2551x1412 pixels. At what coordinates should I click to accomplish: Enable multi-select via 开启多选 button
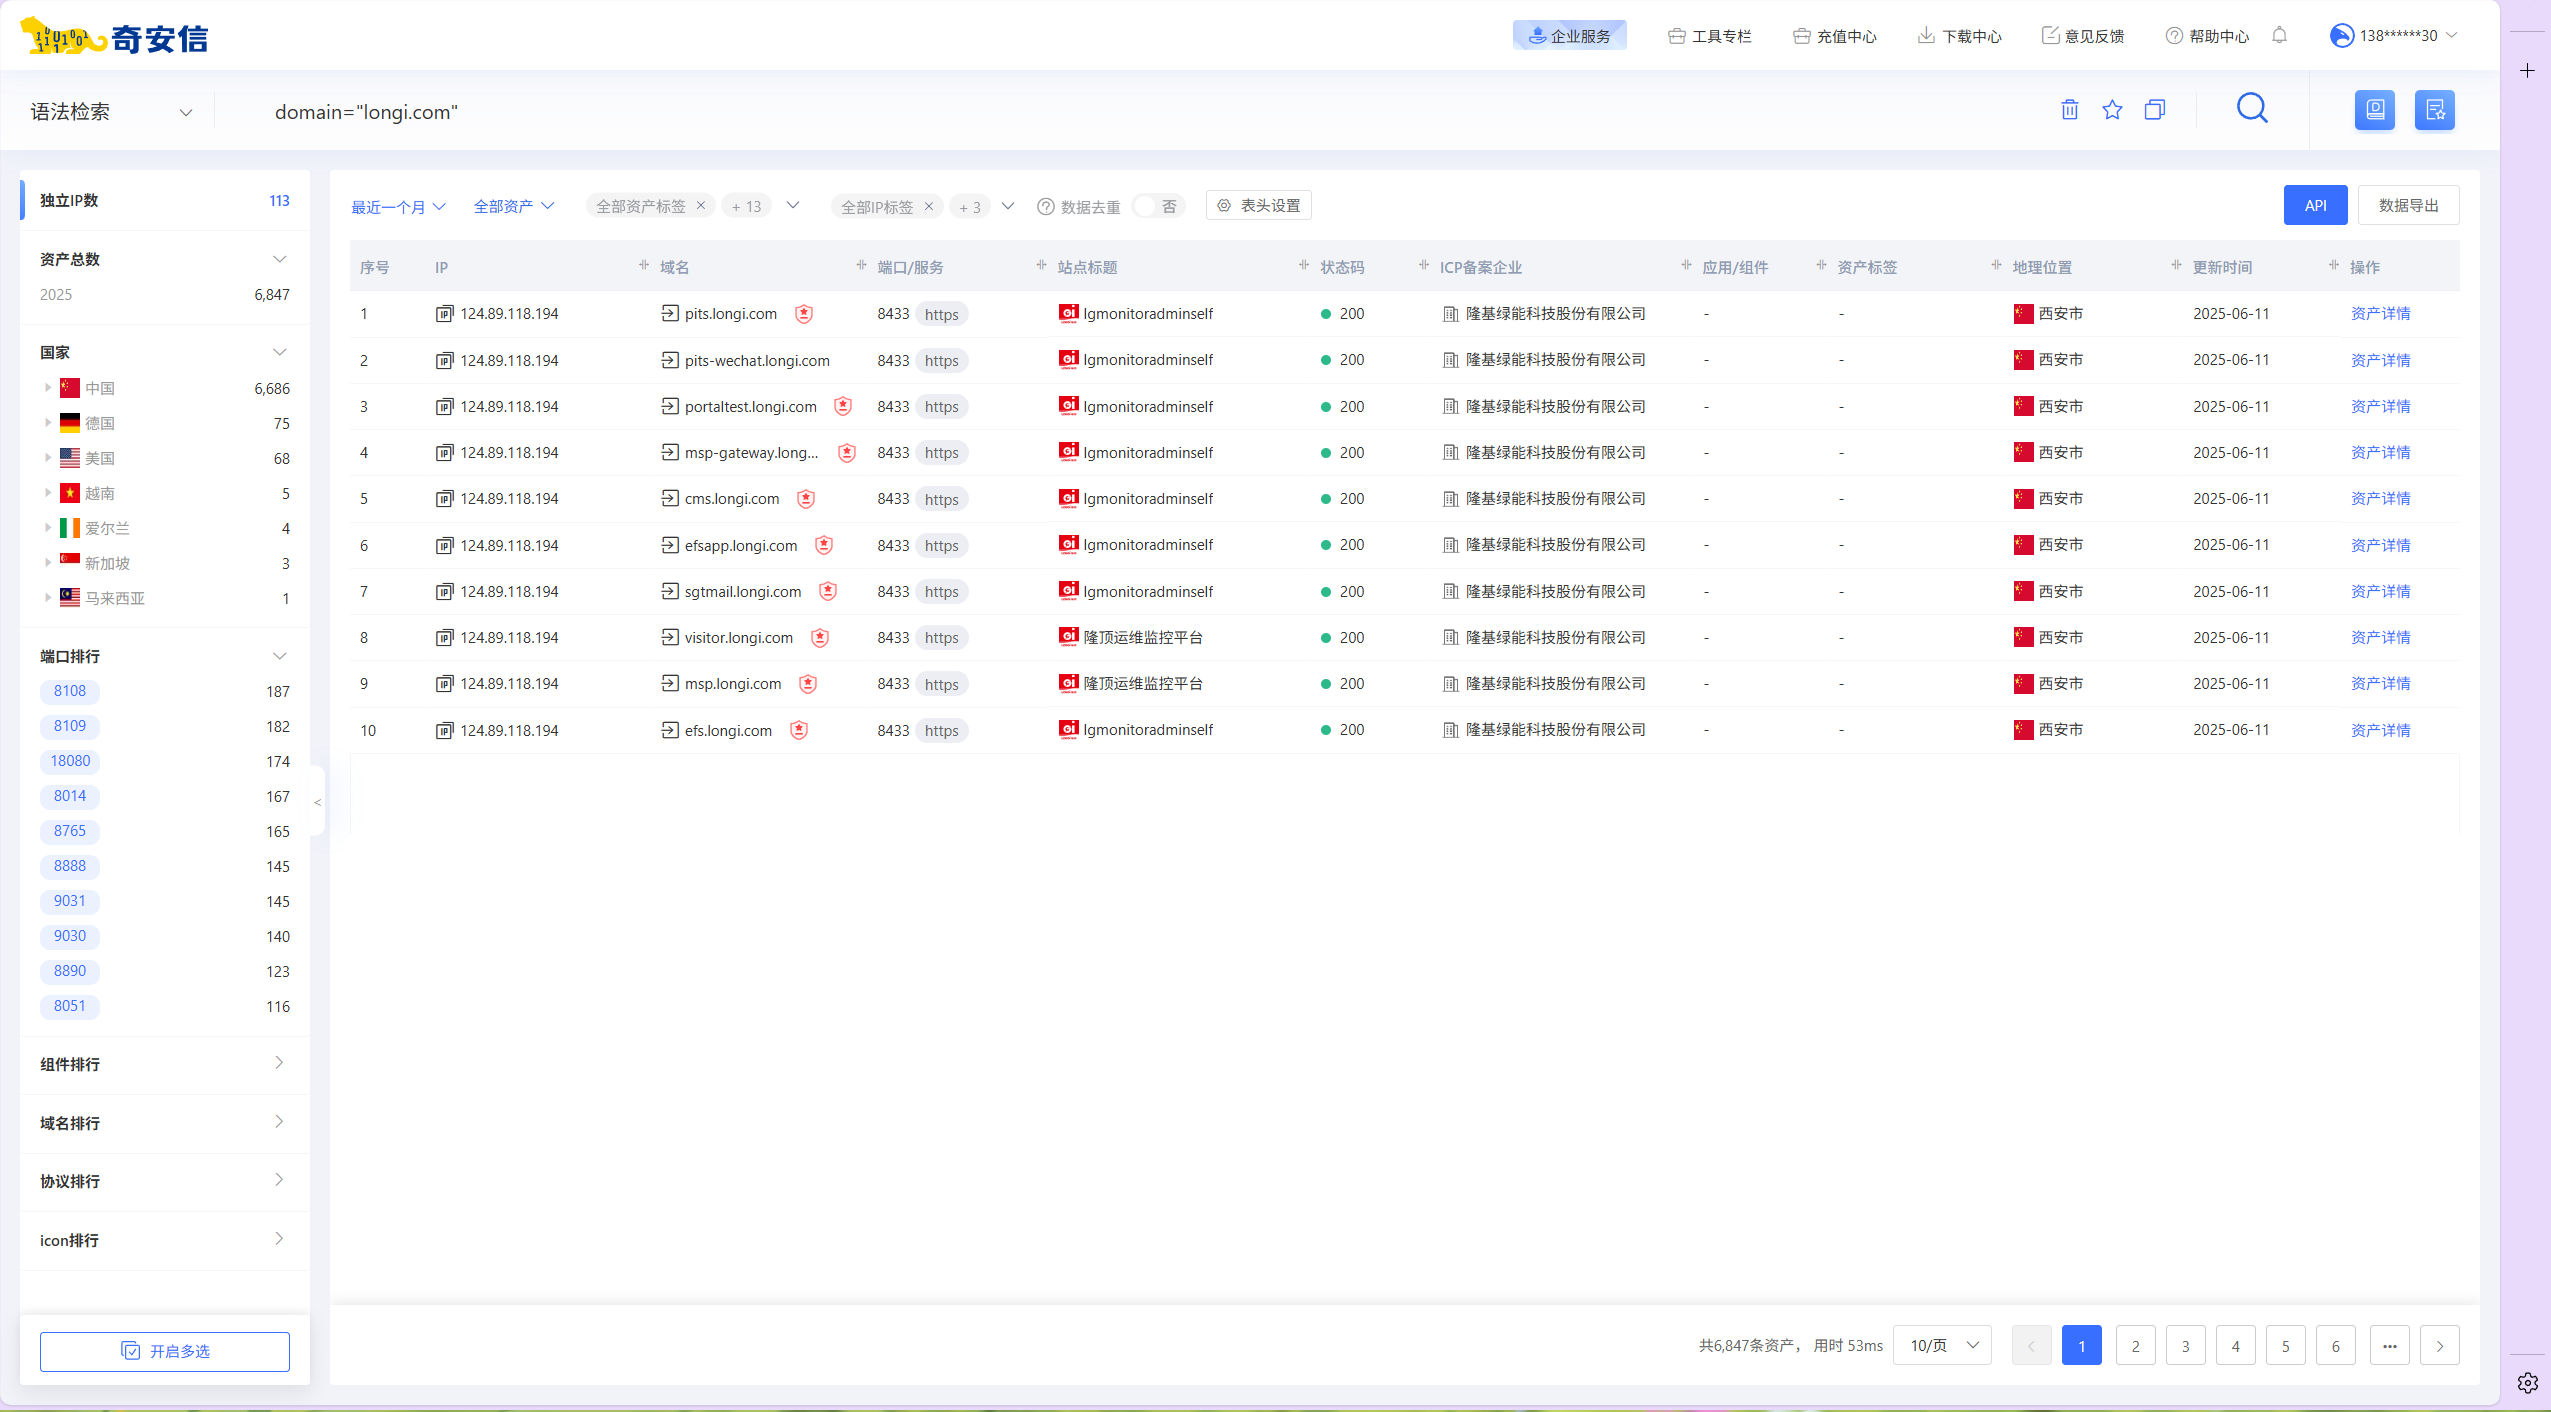click(x=165, y=1351)
